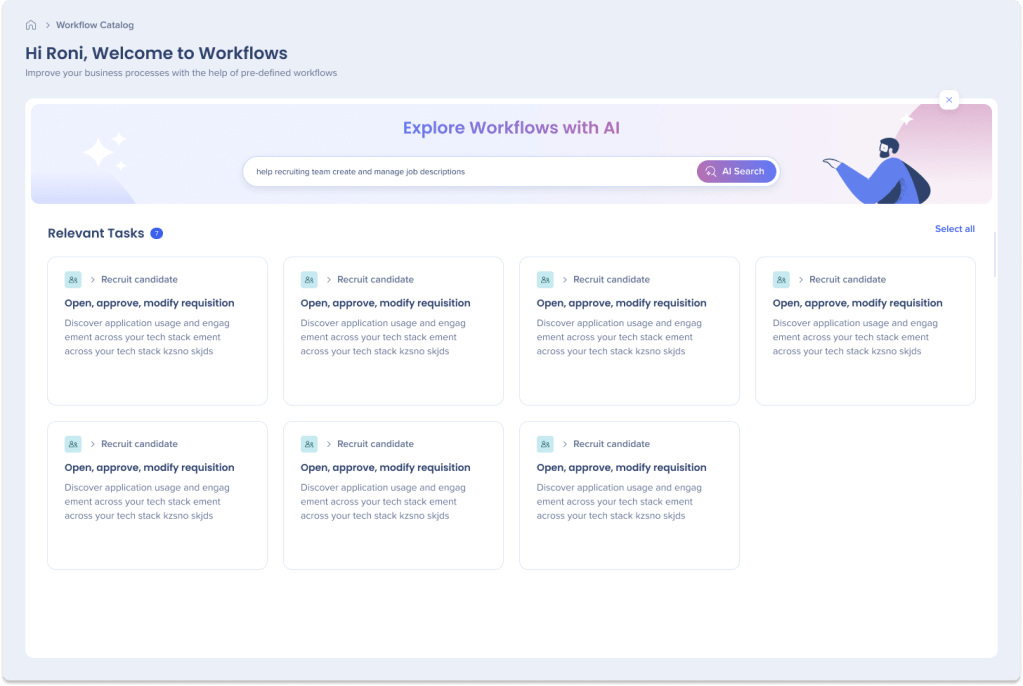The height and width of the screenshot is (686, 1023).
Task: Click people icon on first bottom-row card
Action: (73, 444)
